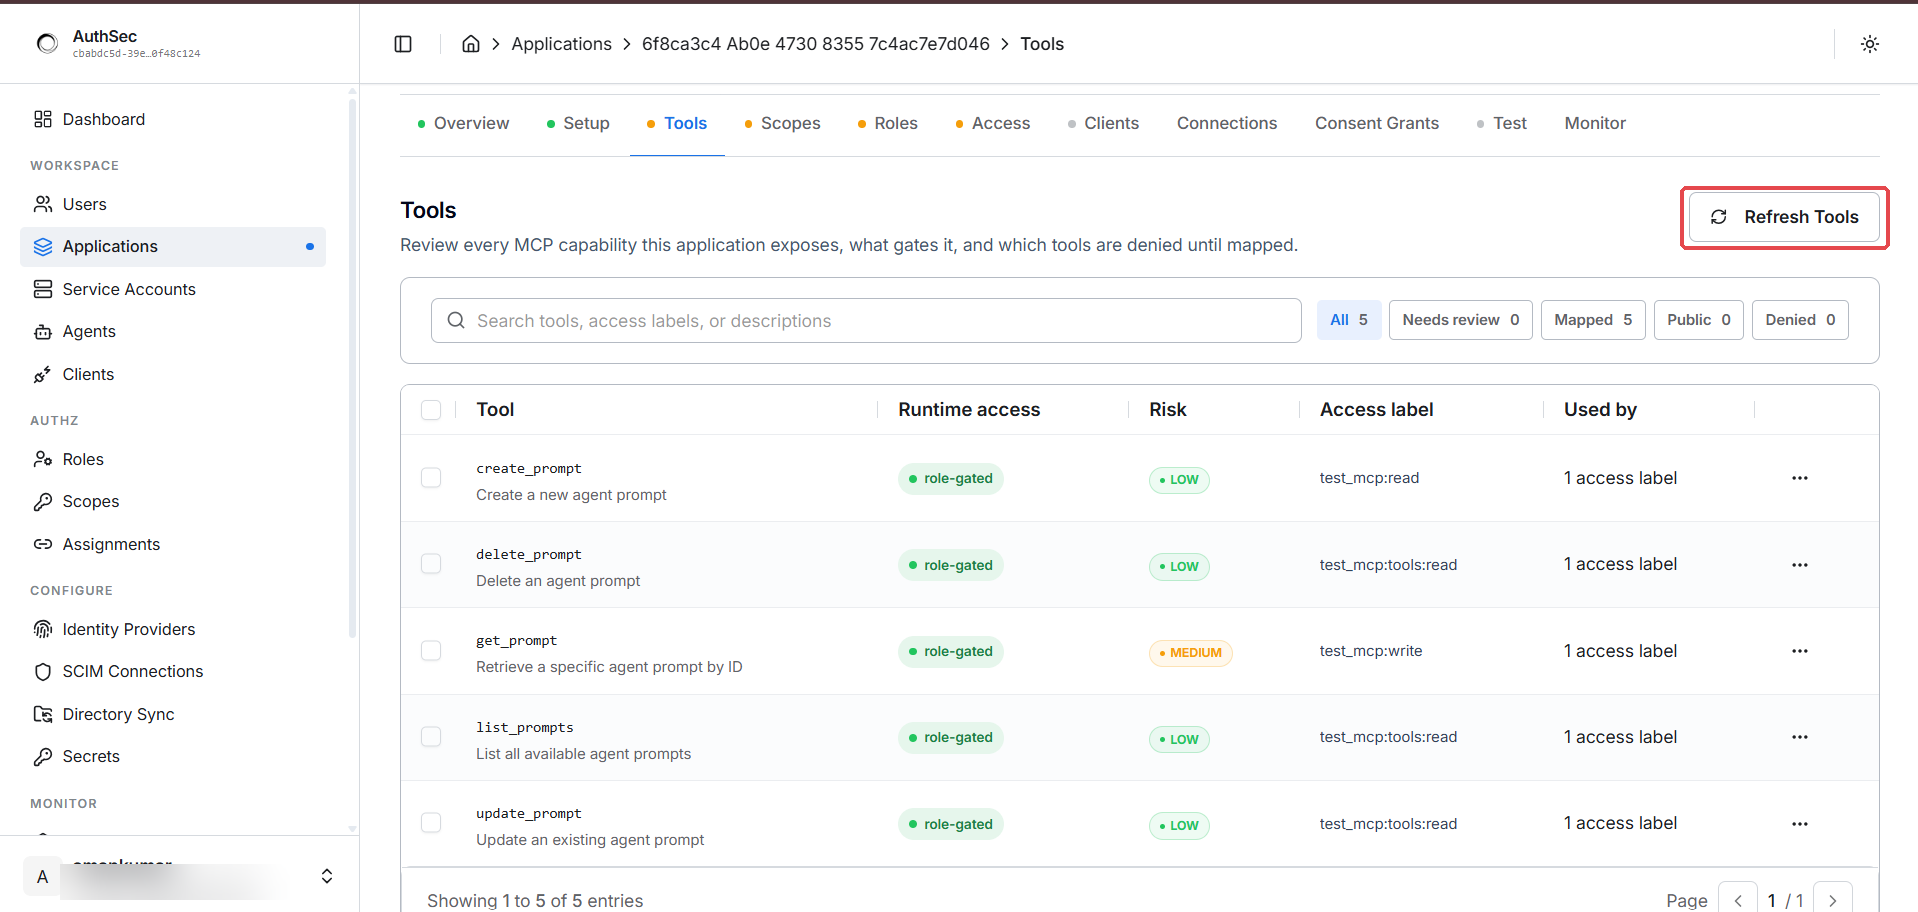This screenshot has height=912, width=1918.
Task: Click the Directory Sync folder icon
Action: point(43,714)
